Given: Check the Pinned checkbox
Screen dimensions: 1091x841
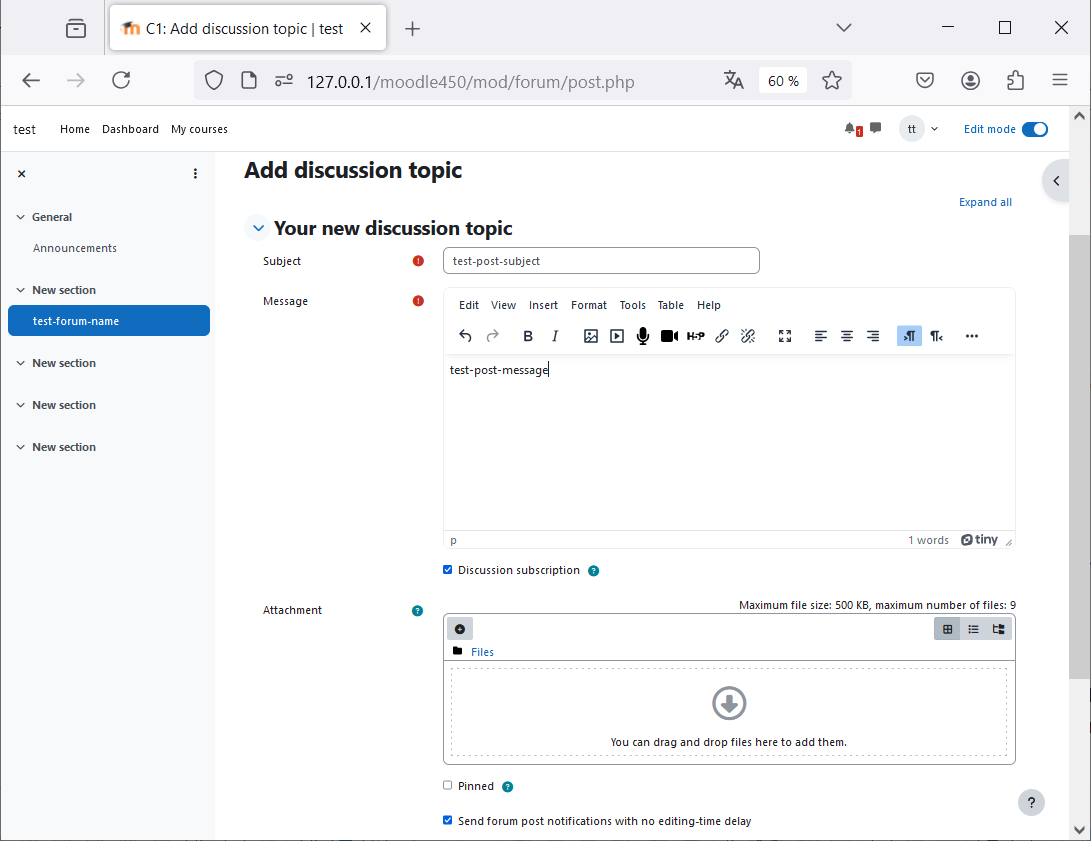Looking at the screenshot, I should [x=447, y=785].
